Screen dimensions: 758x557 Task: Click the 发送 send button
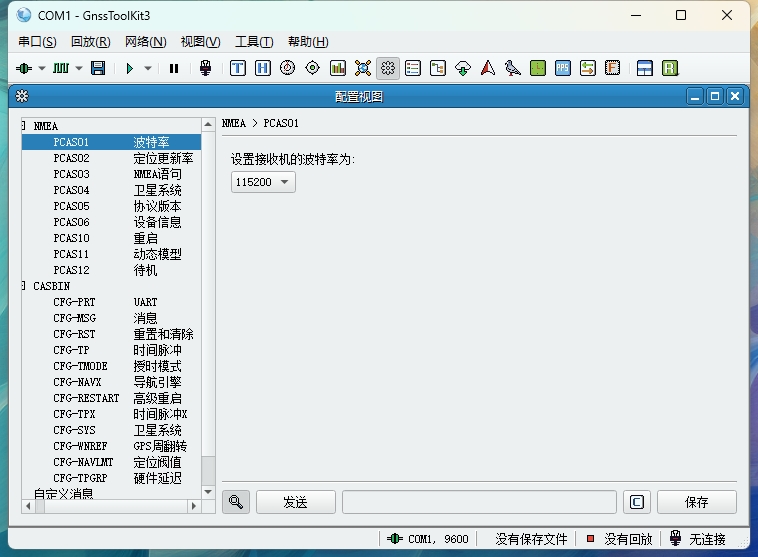[x=295, y=502]
